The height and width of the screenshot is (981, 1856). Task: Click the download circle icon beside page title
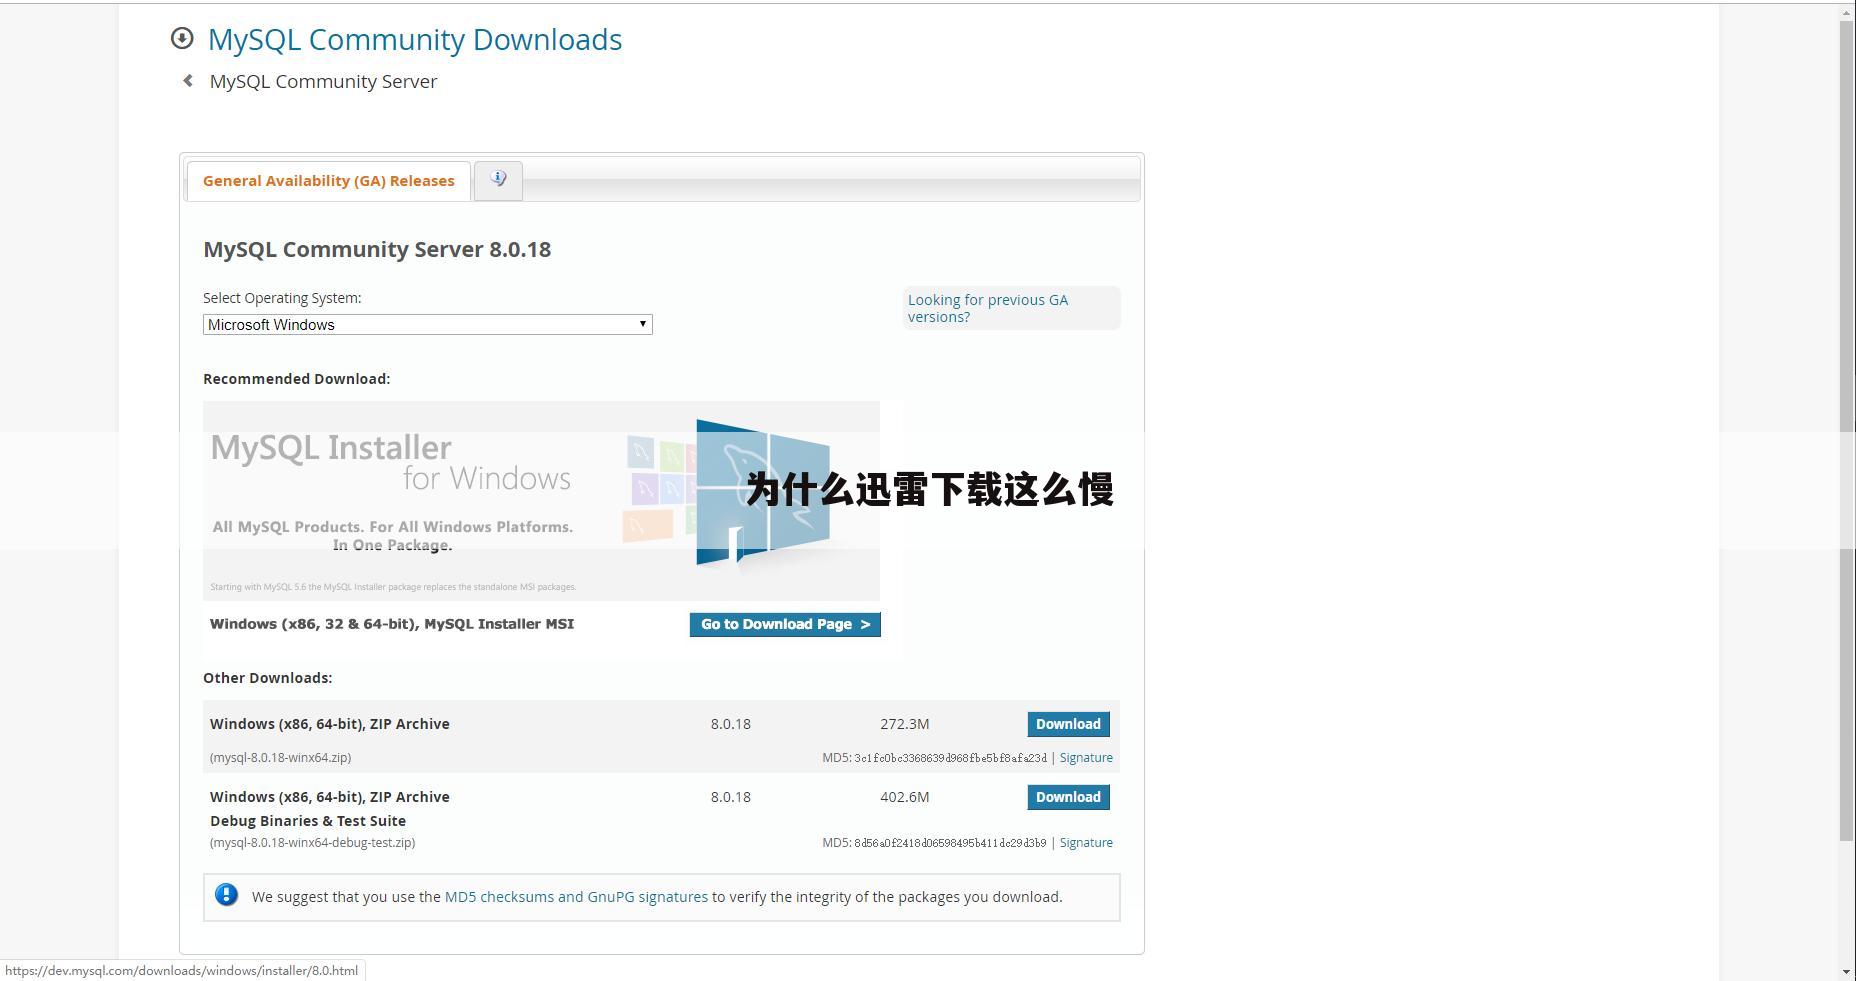(182, 38)
